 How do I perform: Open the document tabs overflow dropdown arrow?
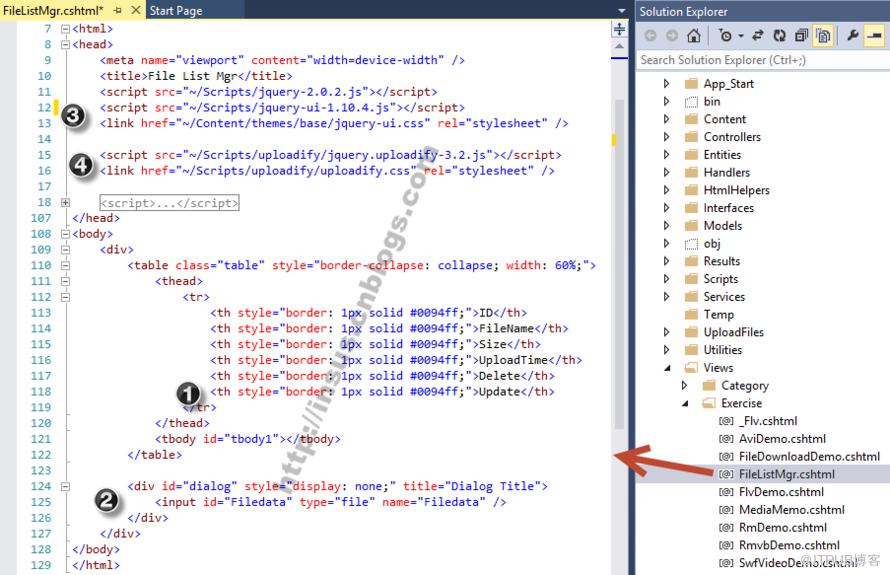pyautogui.click(x=622, y=11)
